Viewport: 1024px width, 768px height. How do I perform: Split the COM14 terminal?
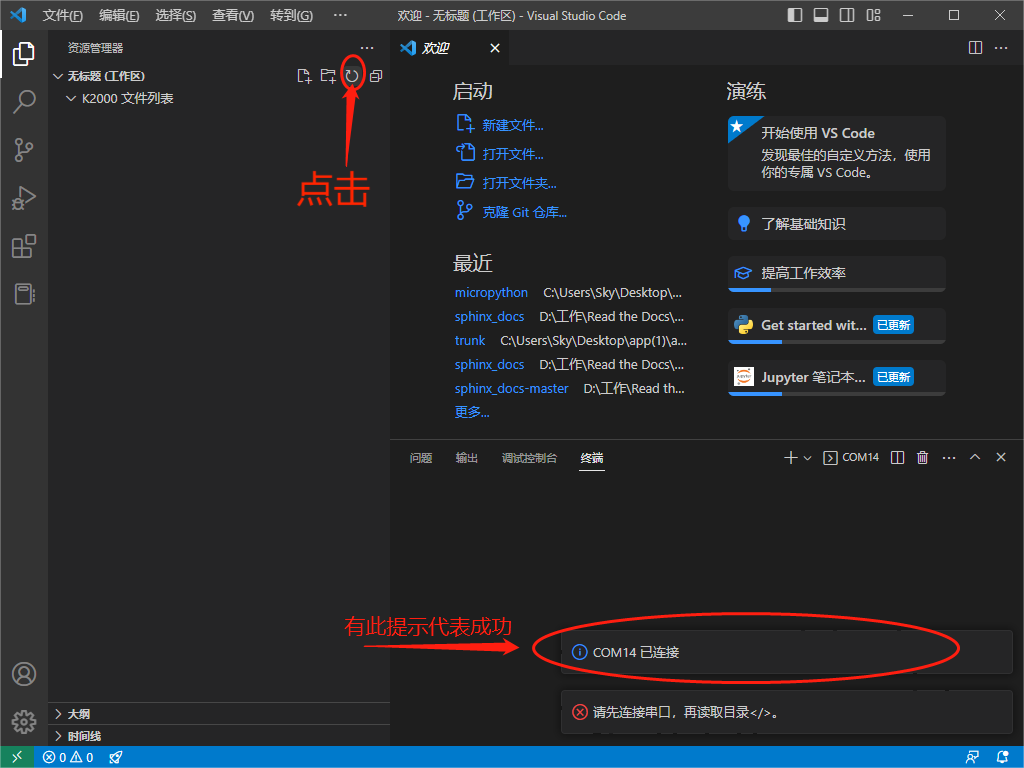[897, 458]
